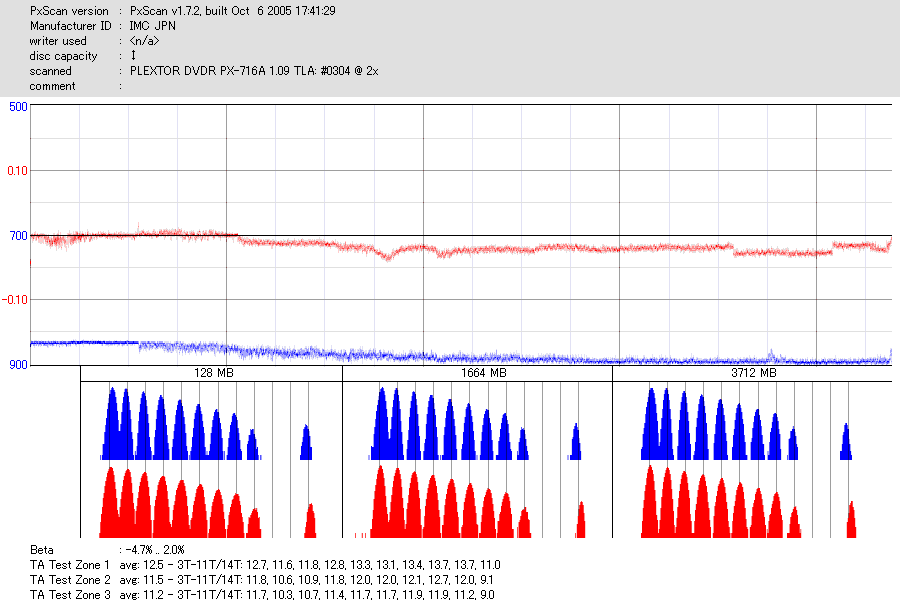Click the blue 500 axis label
The image size is (900, 607).
click(18, 107)
